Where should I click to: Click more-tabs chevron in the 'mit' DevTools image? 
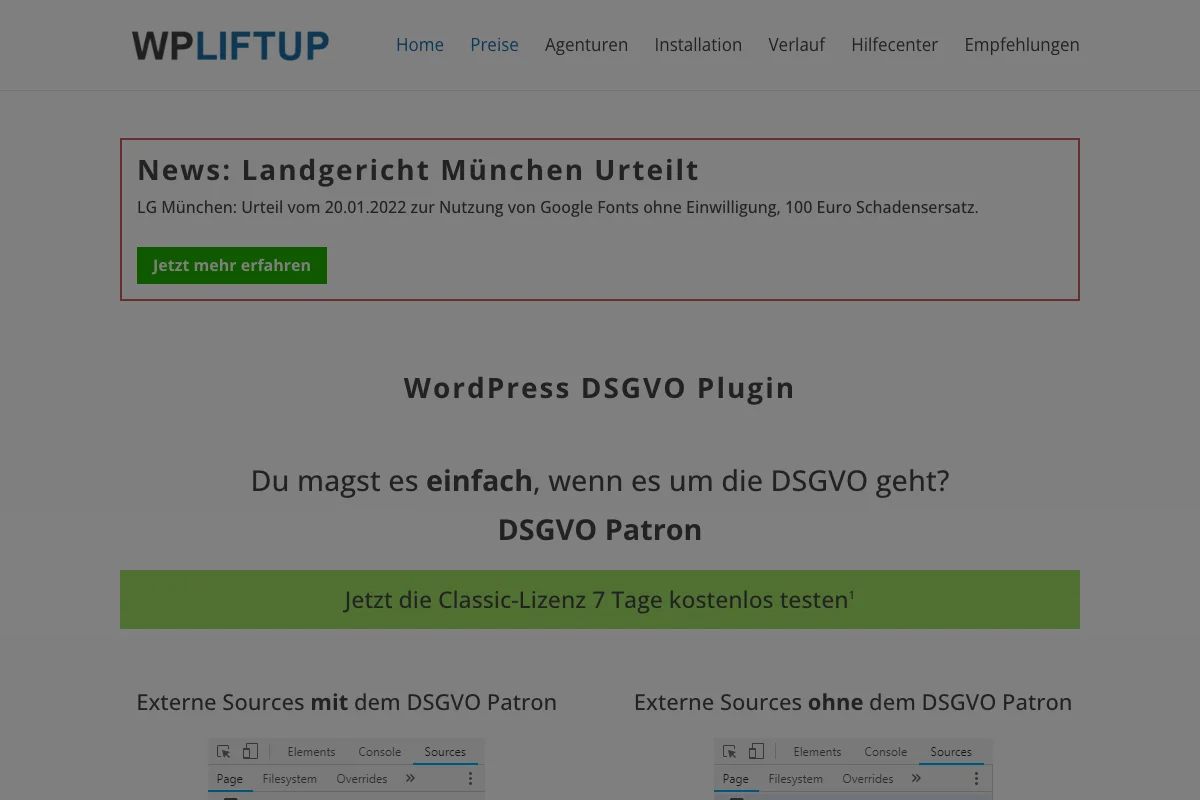tap(411, 778)
